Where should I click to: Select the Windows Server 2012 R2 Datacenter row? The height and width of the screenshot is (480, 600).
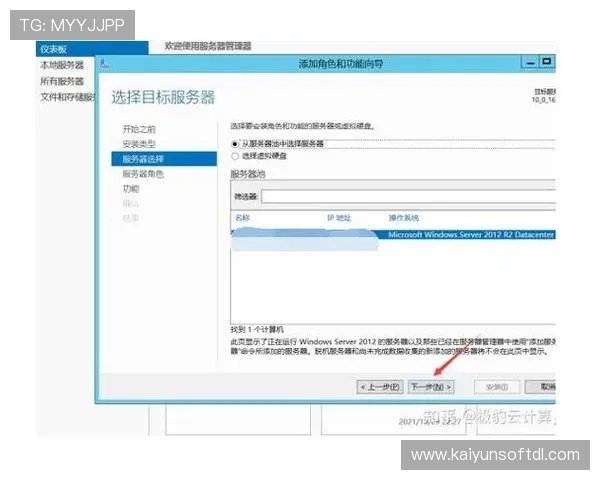coord(393,235)
